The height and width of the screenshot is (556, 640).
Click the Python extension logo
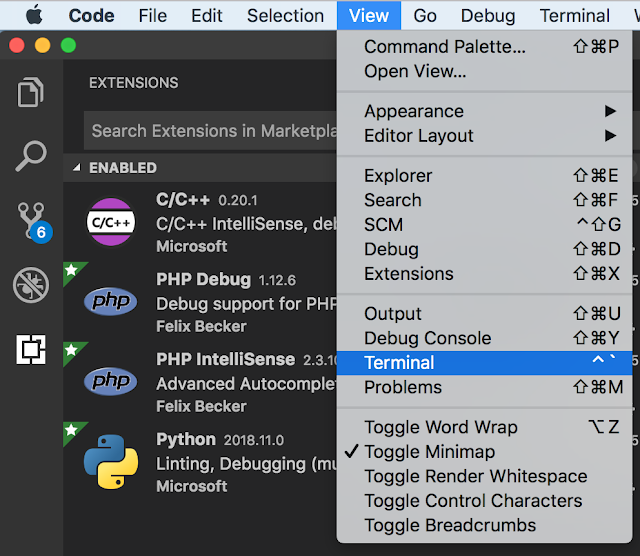click(111, 462)
